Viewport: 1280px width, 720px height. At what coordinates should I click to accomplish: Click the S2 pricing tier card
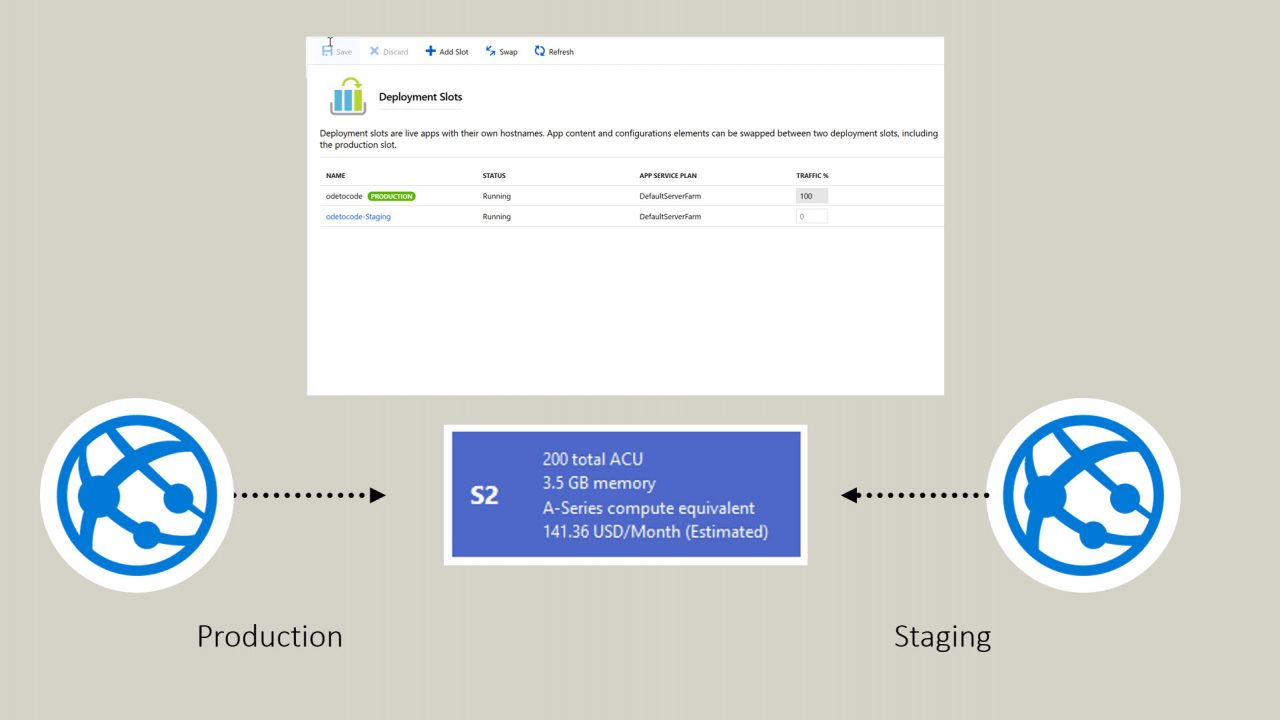coord(626,494)
